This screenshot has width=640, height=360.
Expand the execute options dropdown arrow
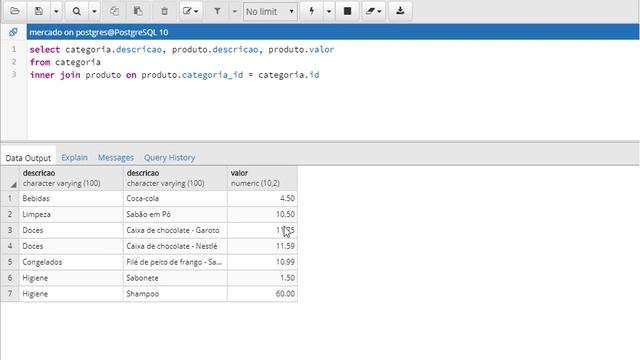(329, 11)
